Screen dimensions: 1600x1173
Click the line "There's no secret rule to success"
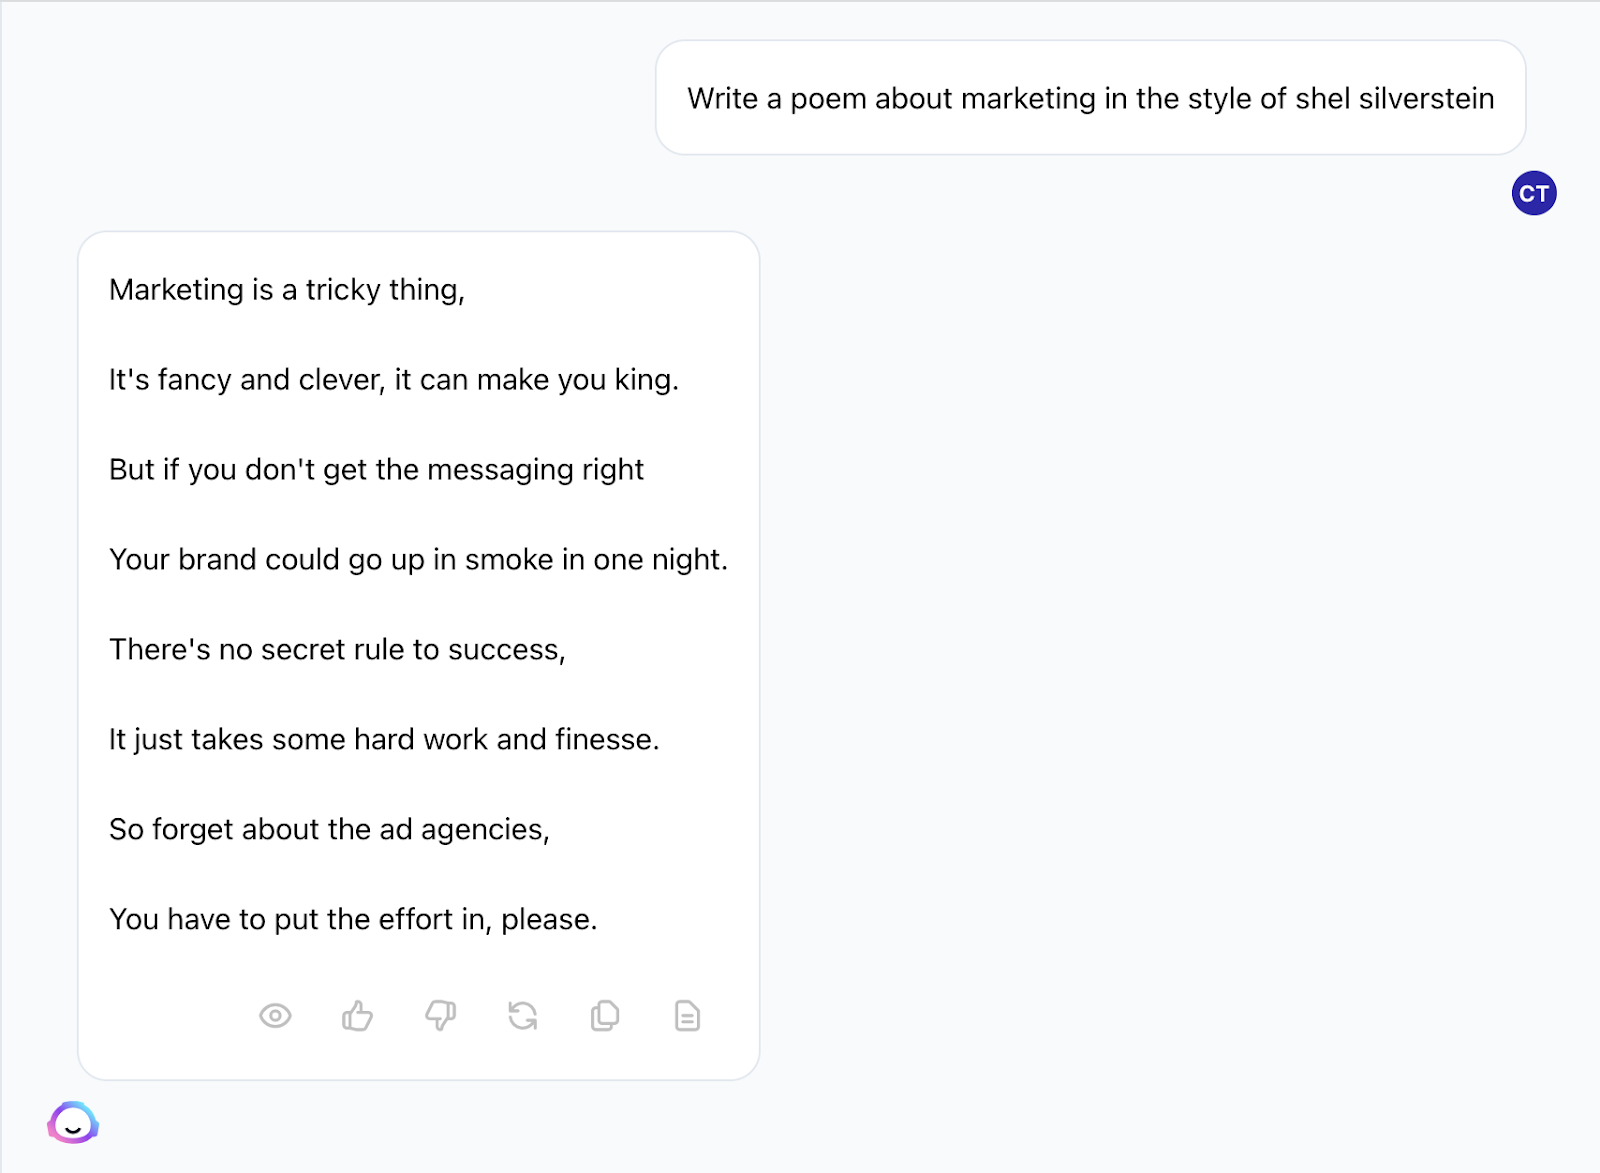click(337, 650)
